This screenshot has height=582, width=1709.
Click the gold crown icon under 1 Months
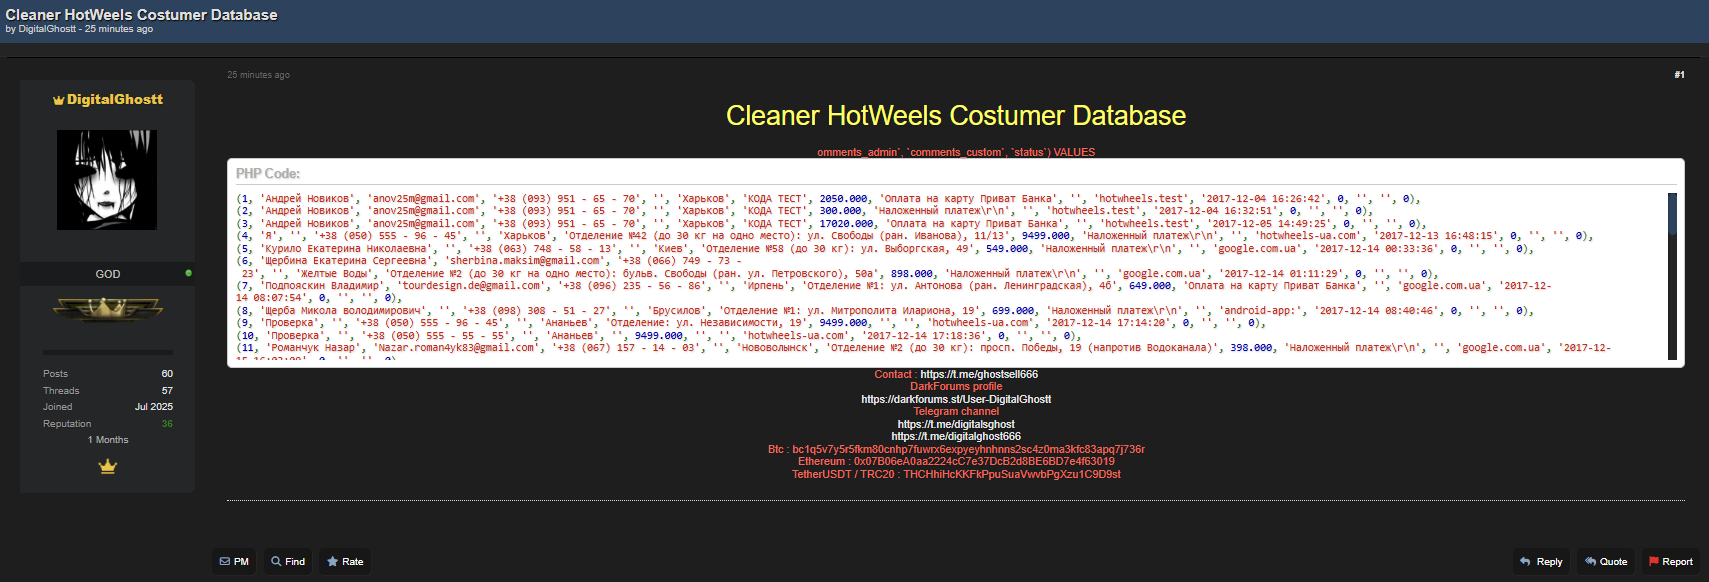pyautogui.click(x=108, y=466)
